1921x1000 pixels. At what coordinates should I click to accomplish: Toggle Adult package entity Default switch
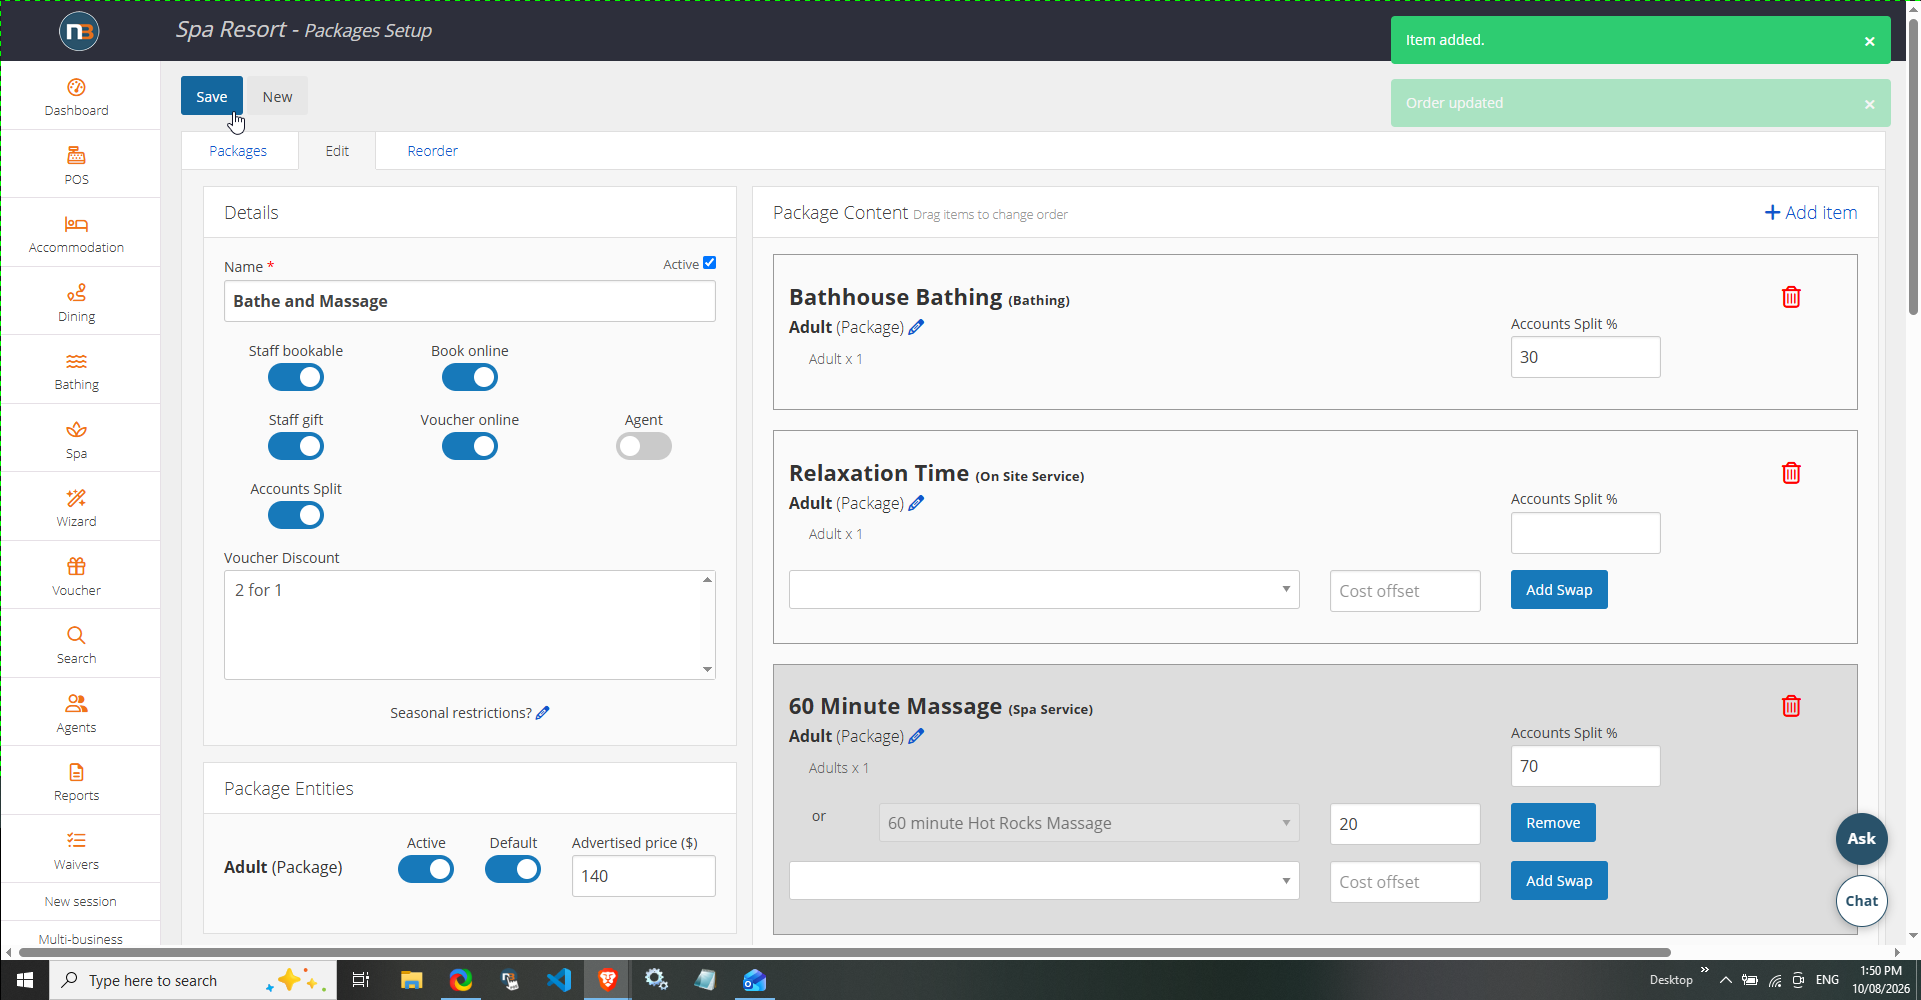(513, 869)
